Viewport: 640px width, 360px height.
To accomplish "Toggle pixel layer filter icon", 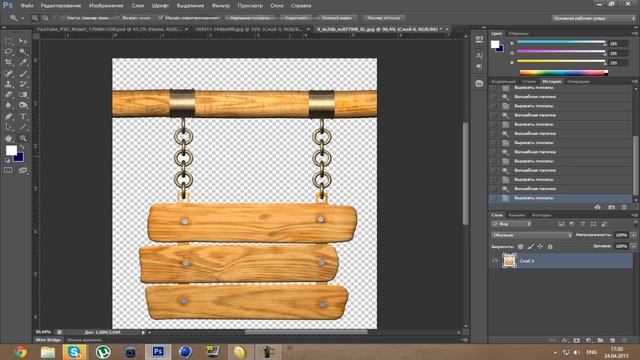I will point(561,224).
